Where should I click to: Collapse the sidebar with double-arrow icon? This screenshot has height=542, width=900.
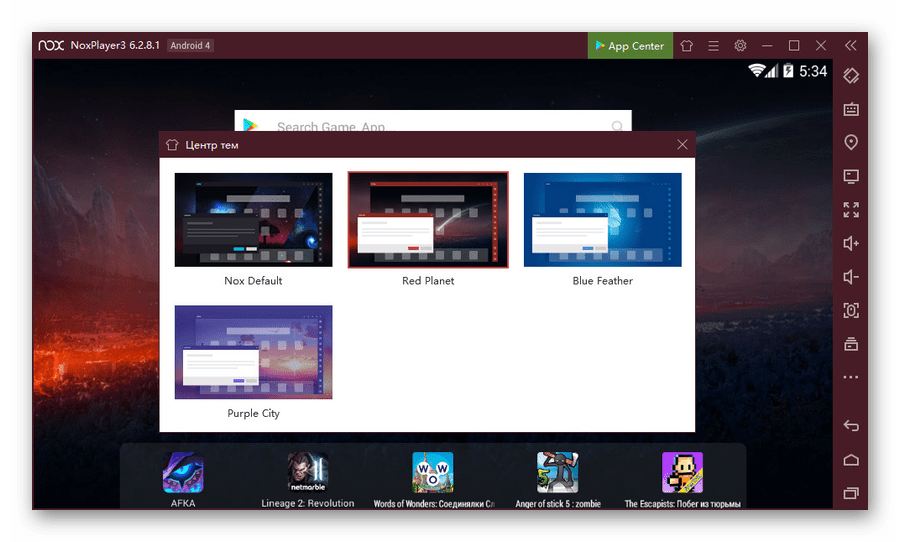[x=851, y=46]
